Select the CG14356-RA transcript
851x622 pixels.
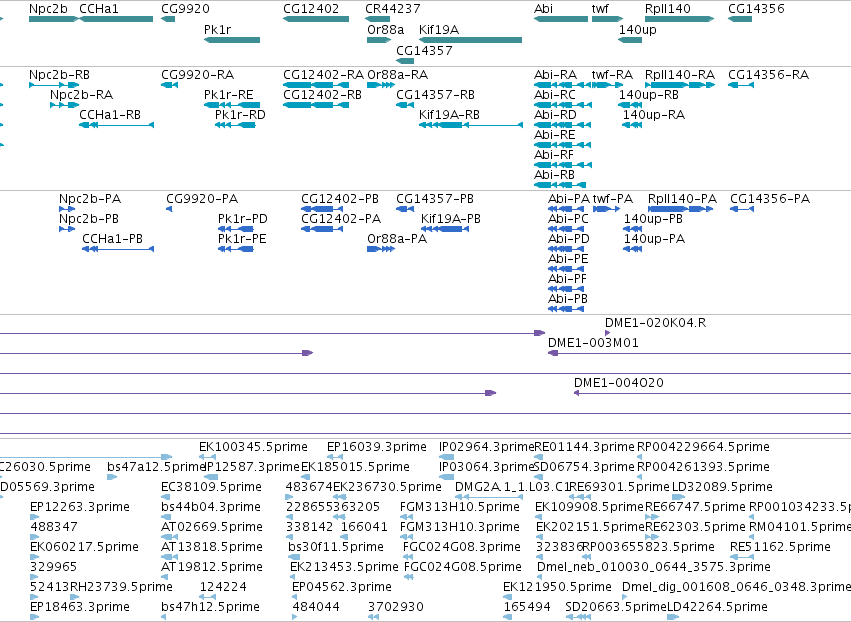741,85
